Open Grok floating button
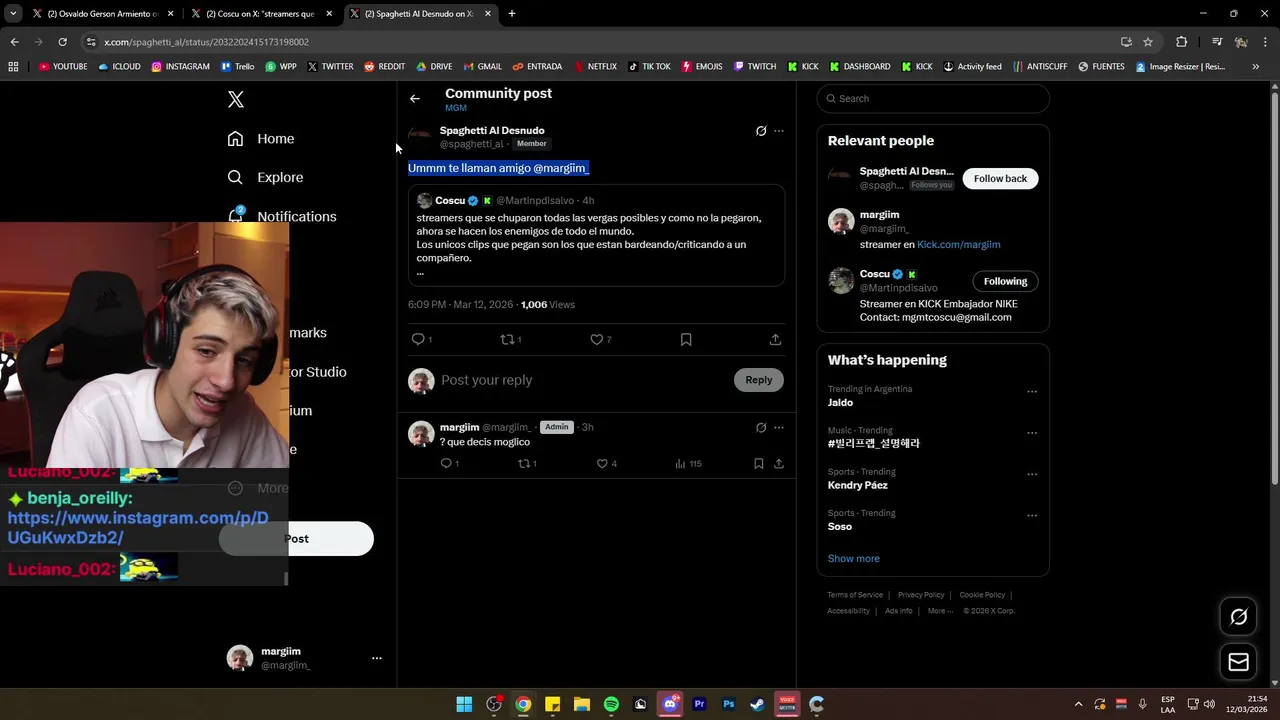Screen dimensions: 1280x720 pos(1238,617)
